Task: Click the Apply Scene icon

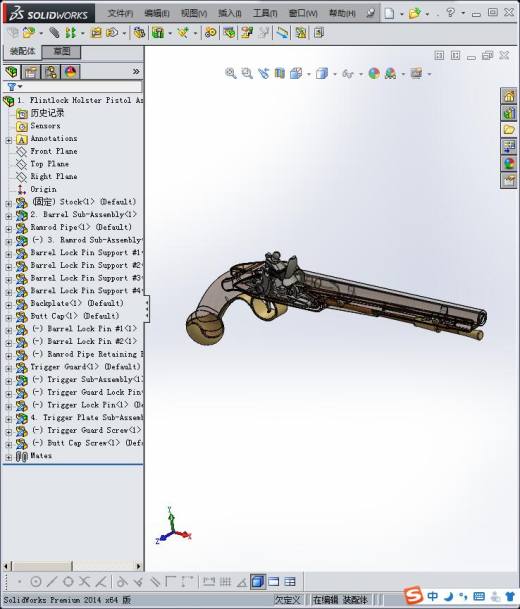Action: pos(390,73)
